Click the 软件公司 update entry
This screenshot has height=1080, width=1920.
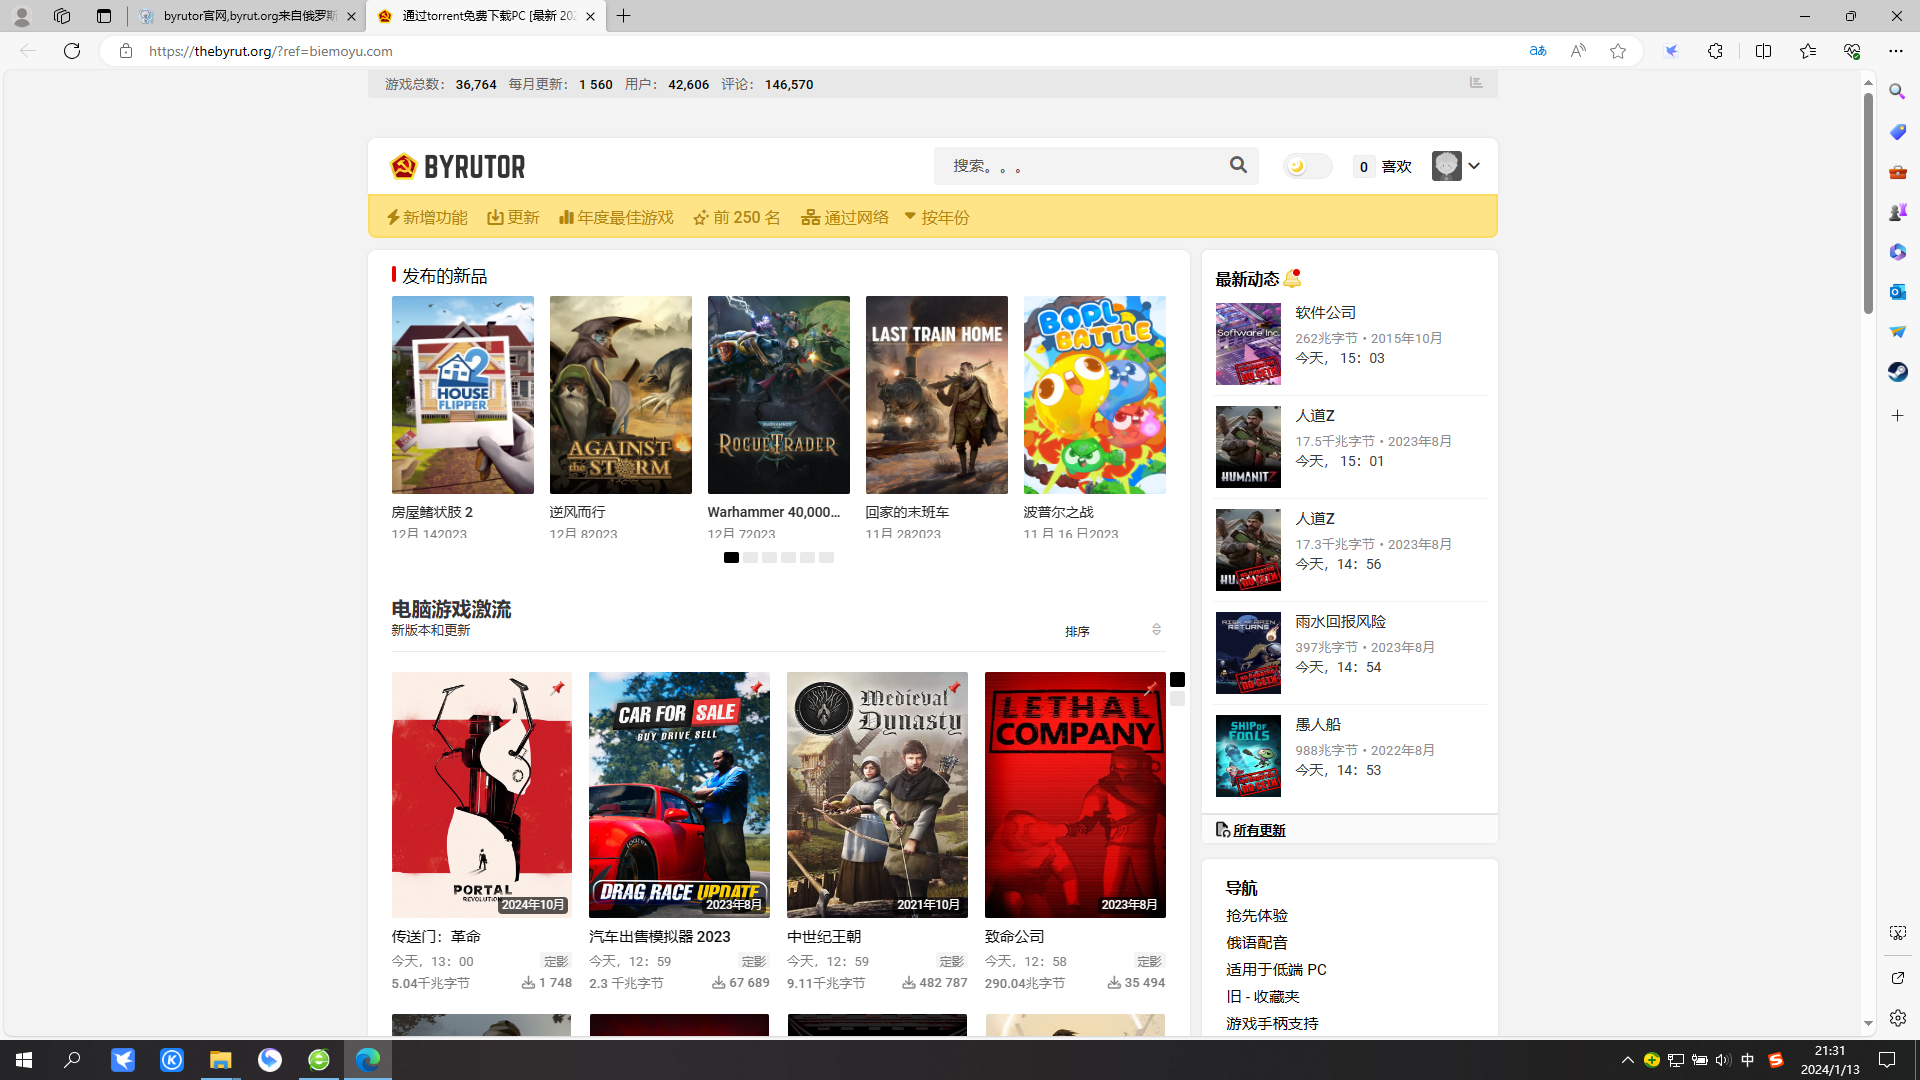[1350, 344]
